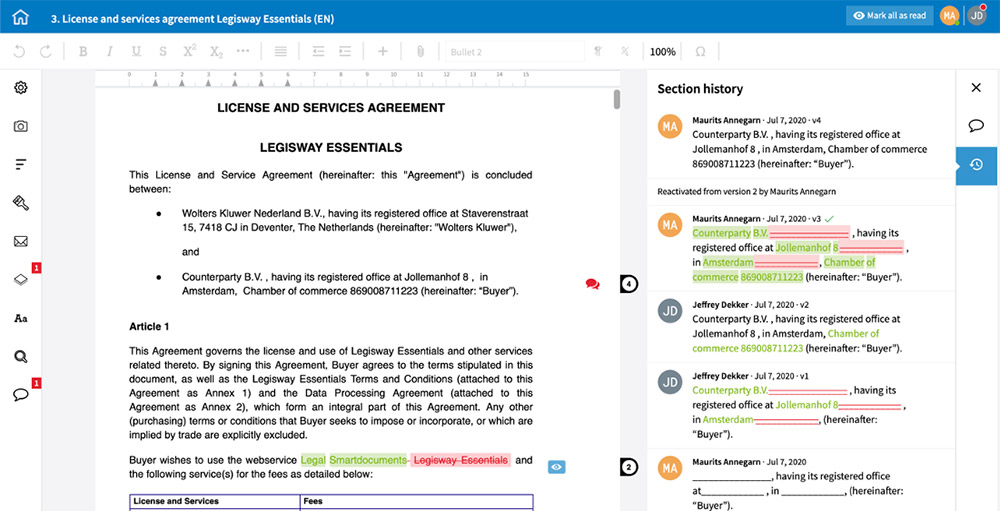Click the Aa font icon in sidebar
This screenshot has width=1000, height=511.
pos(21,318)
